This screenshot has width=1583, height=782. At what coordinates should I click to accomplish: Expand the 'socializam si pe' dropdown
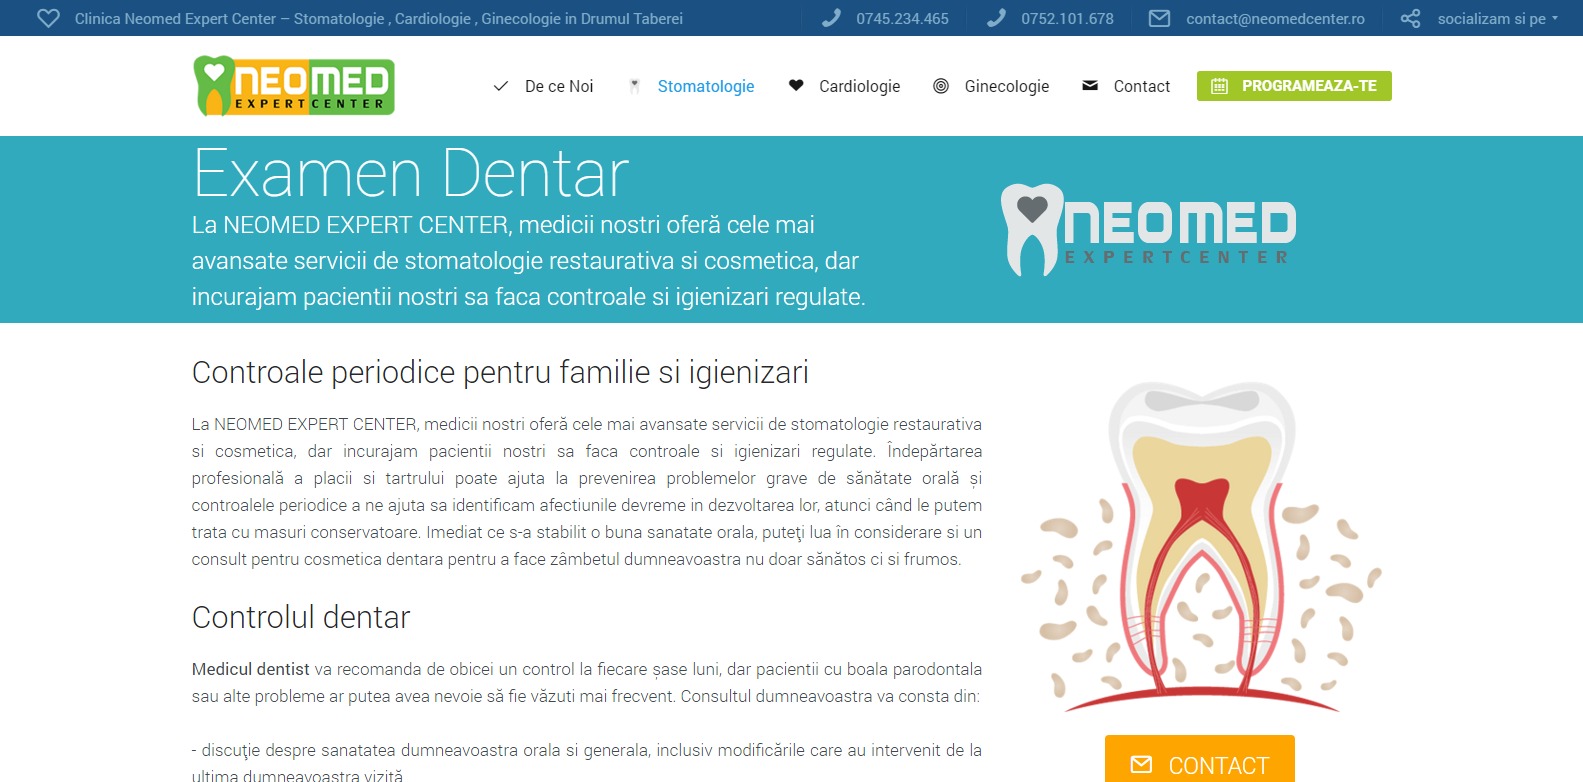[1497, 19]
